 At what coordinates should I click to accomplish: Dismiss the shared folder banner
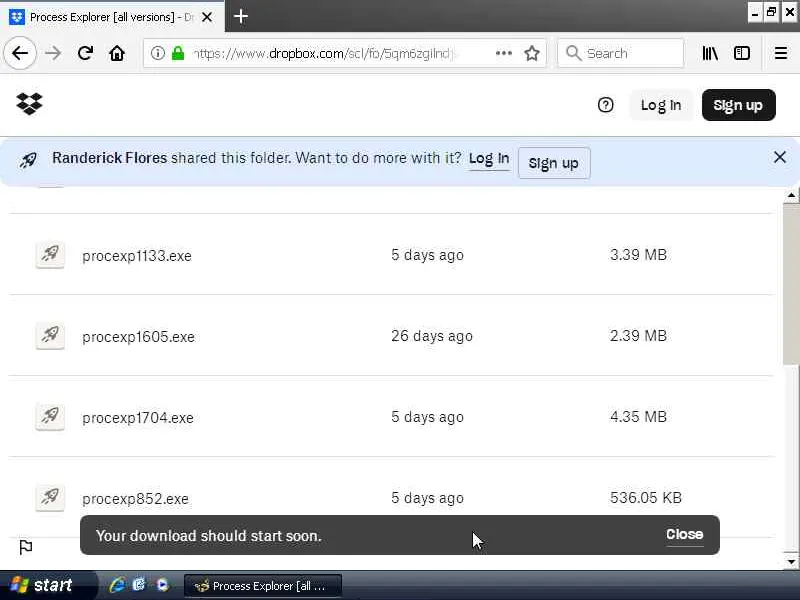point(780,157)
